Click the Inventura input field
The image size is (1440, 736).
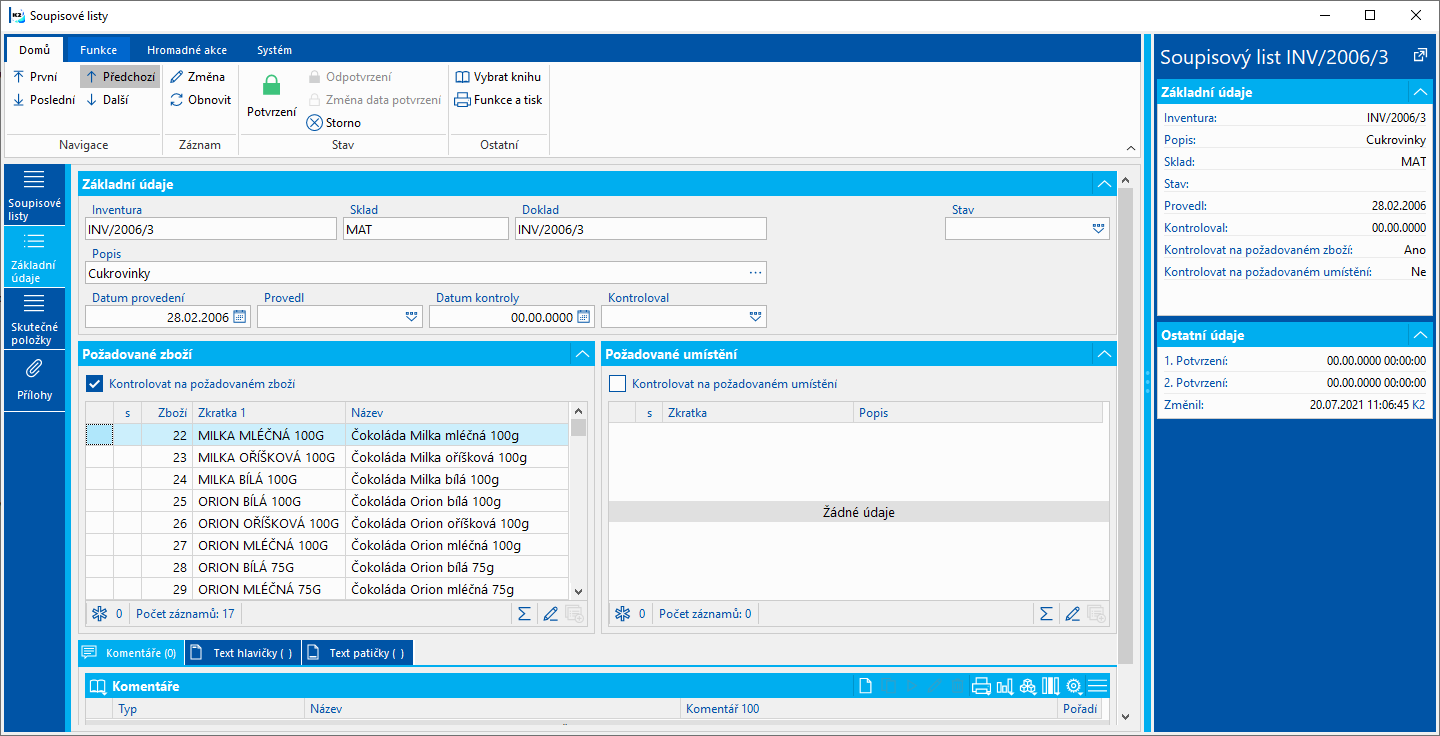[x=211, y=229]
